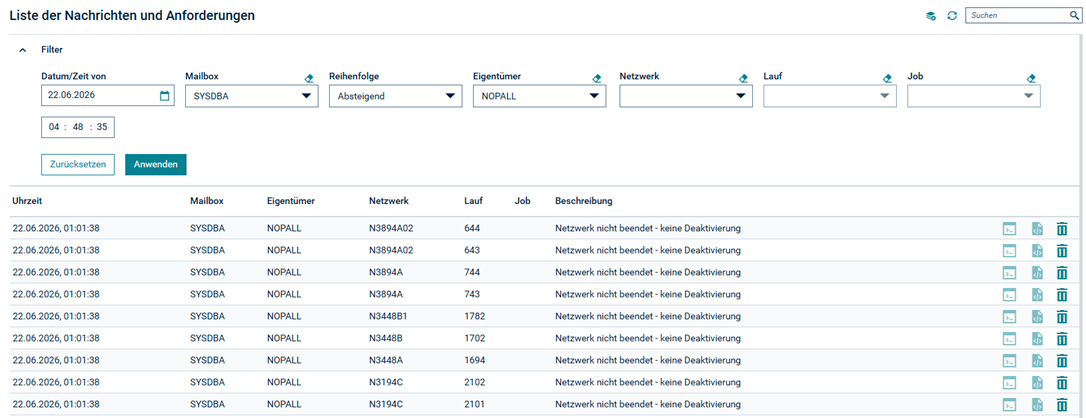Image resolution: width=1086 pixels, height=418 pixels.
Task: Open console icon for run 743 row
Action: (1010, 295)
